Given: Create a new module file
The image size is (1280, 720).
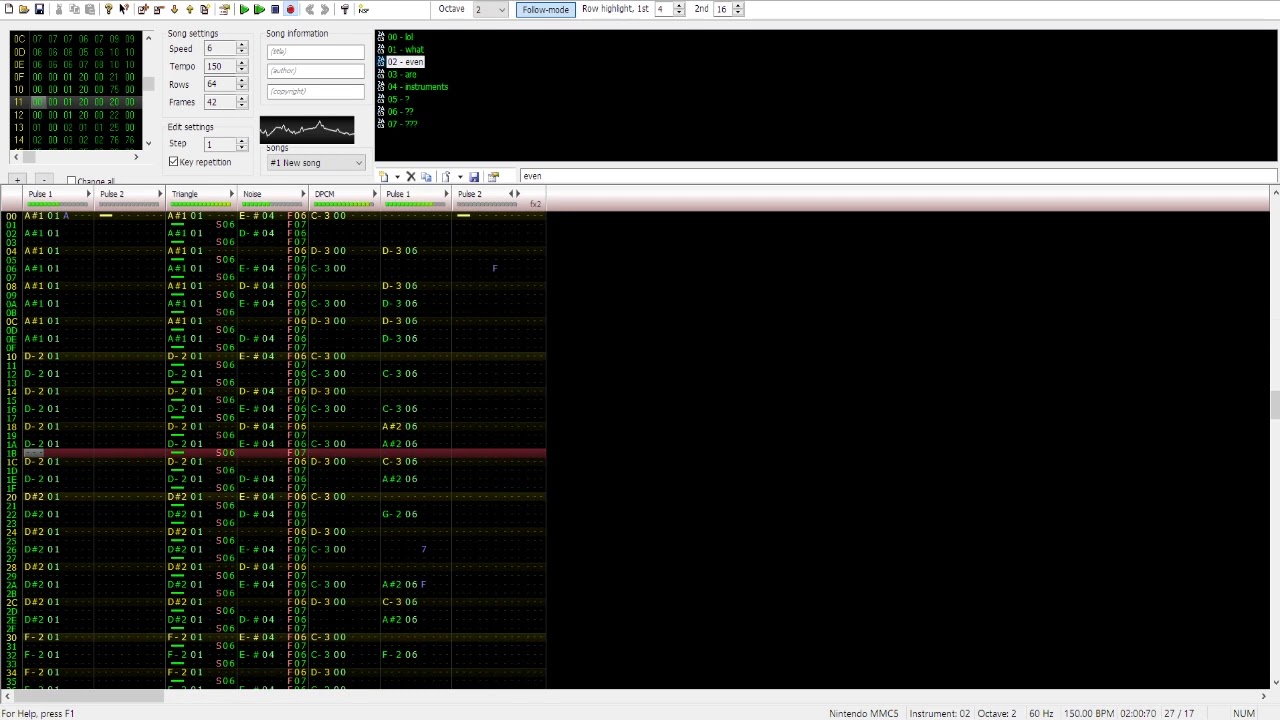Looking at the screenshot, I should [x=9, y=9].
